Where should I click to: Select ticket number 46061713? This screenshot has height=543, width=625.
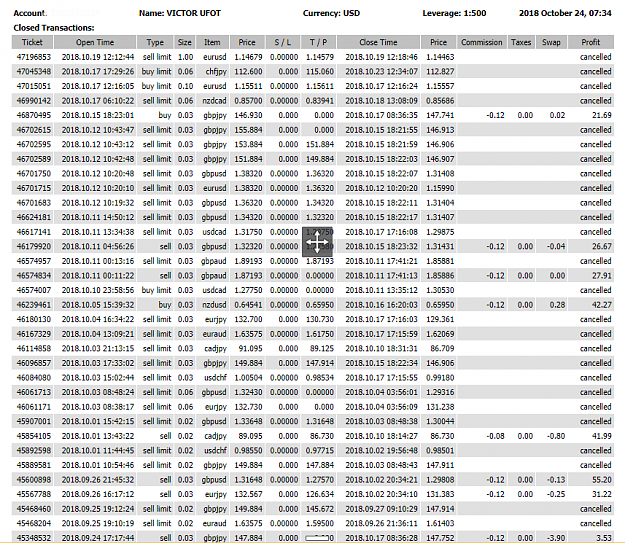click(x=34, y=392)
